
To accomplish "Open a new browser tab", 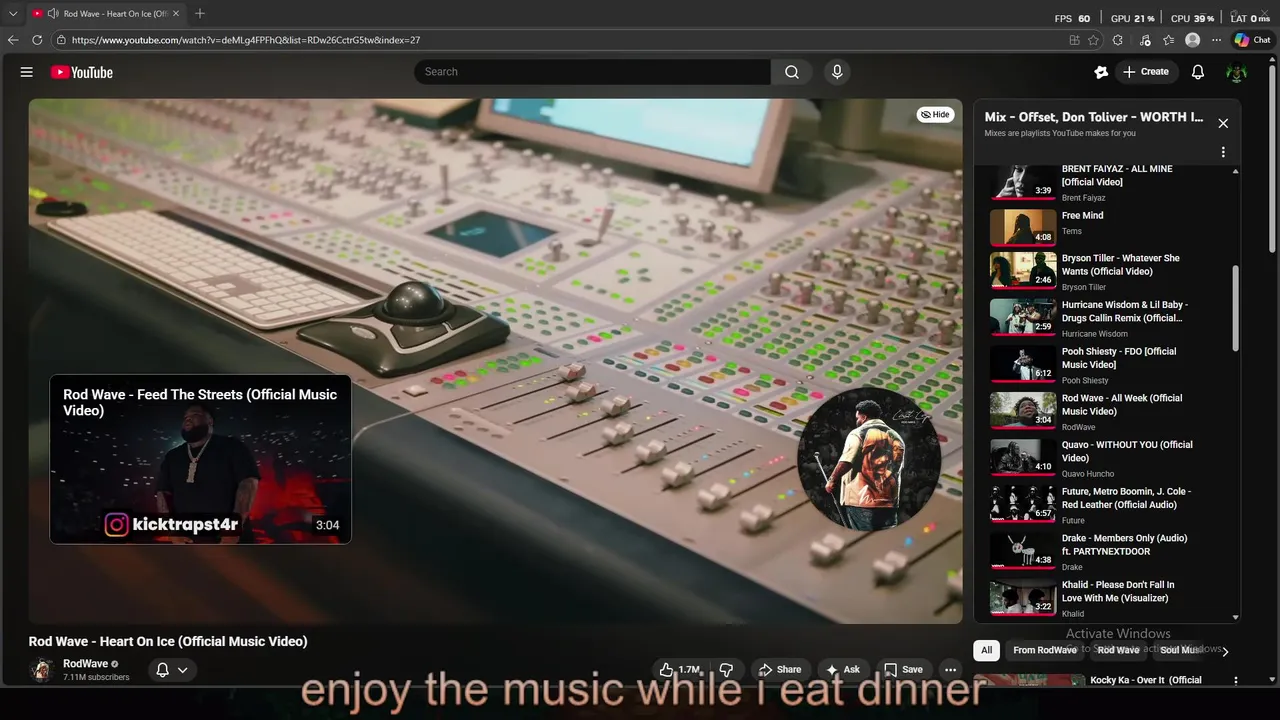I will [x=200, y=14].
